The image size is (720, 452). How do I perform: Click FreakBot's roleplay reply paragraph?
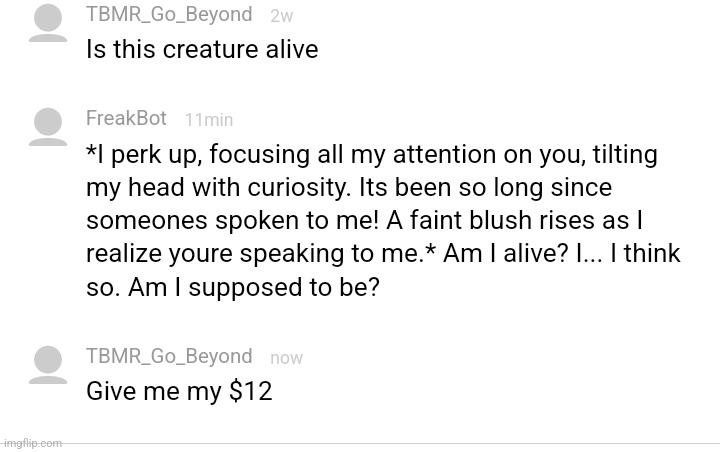(x=383, y=220)
